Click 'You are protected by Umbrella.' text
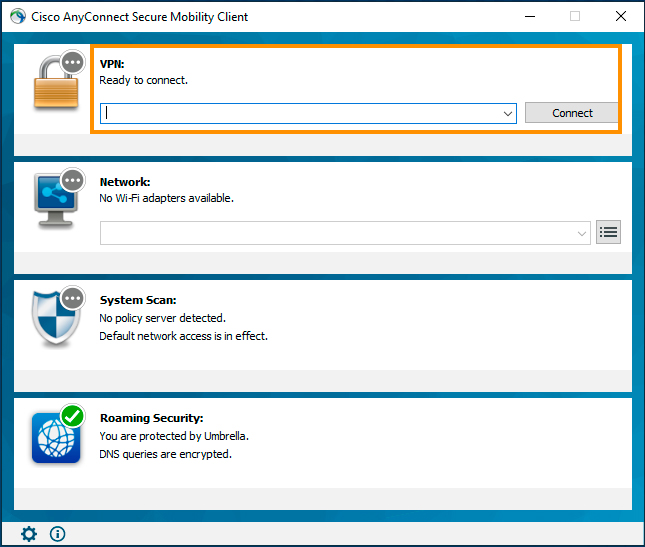The height and width of the screenshot is (547, 645). point(174,436)
